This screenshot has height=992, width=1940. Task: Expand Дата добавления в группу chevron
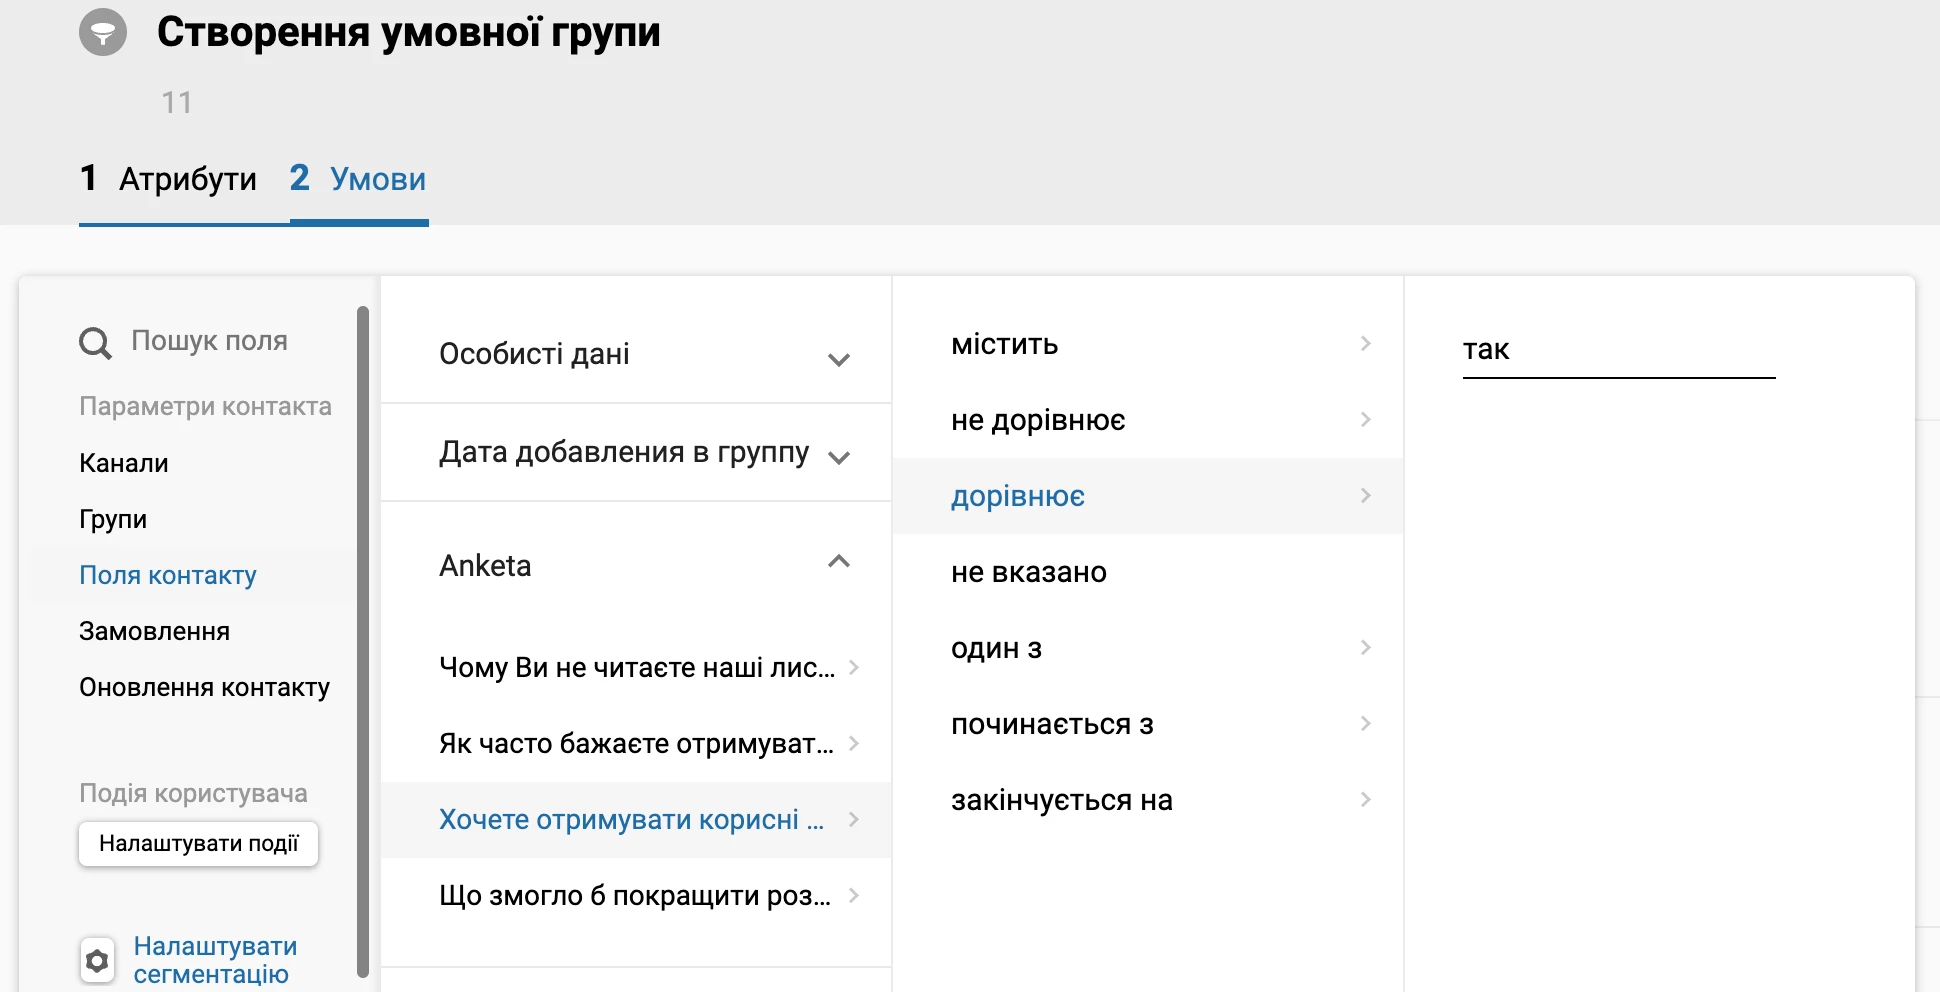tap(839, 457)
